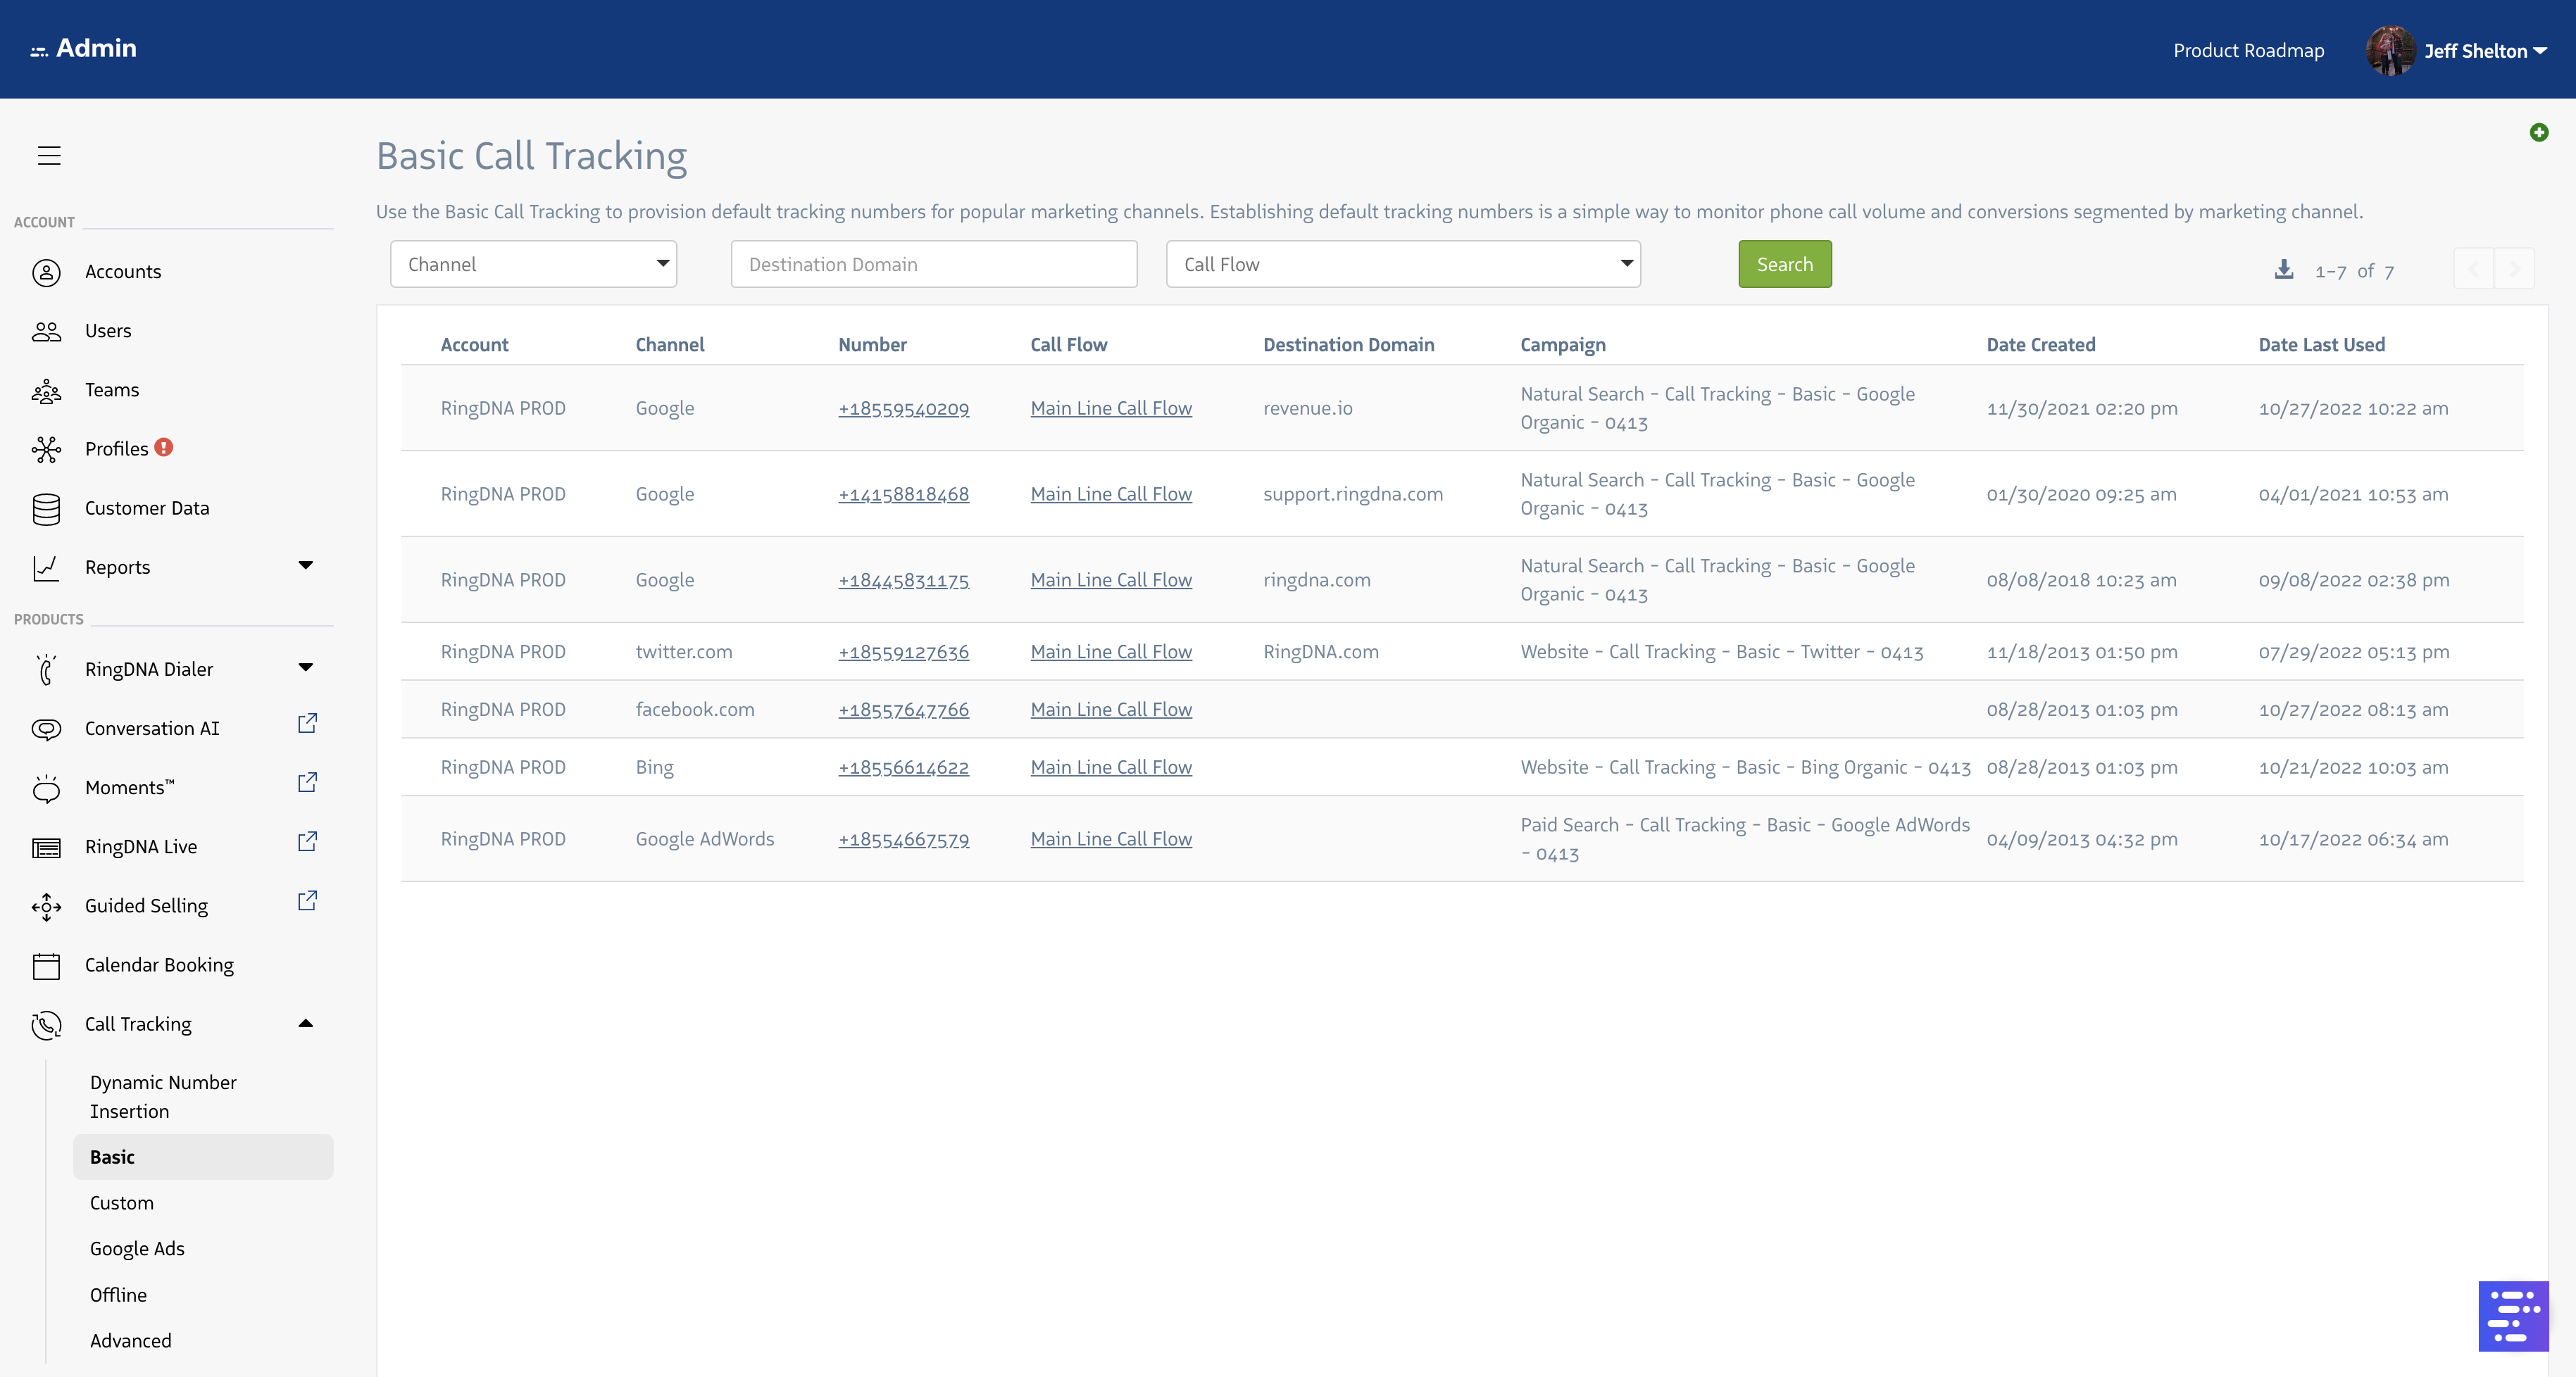
Task: Click the green add tracking number icon
Action: [x=2539, y=132]
